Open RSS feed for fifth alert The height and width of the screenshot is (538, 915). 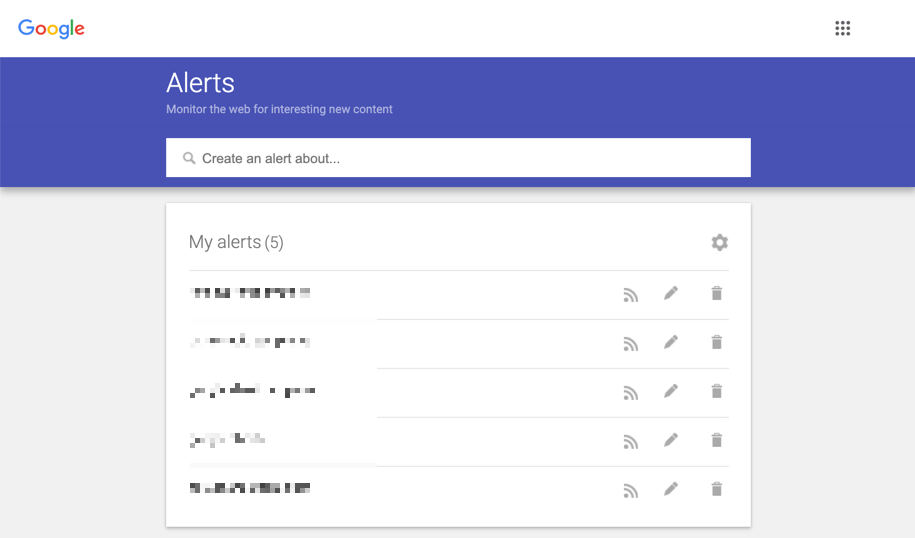point(630,490)
